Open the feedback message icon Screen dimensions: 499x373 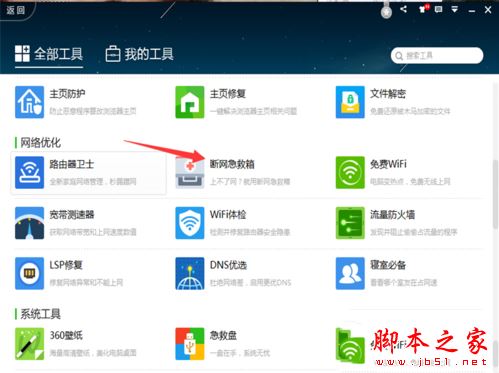pos(439,9)
